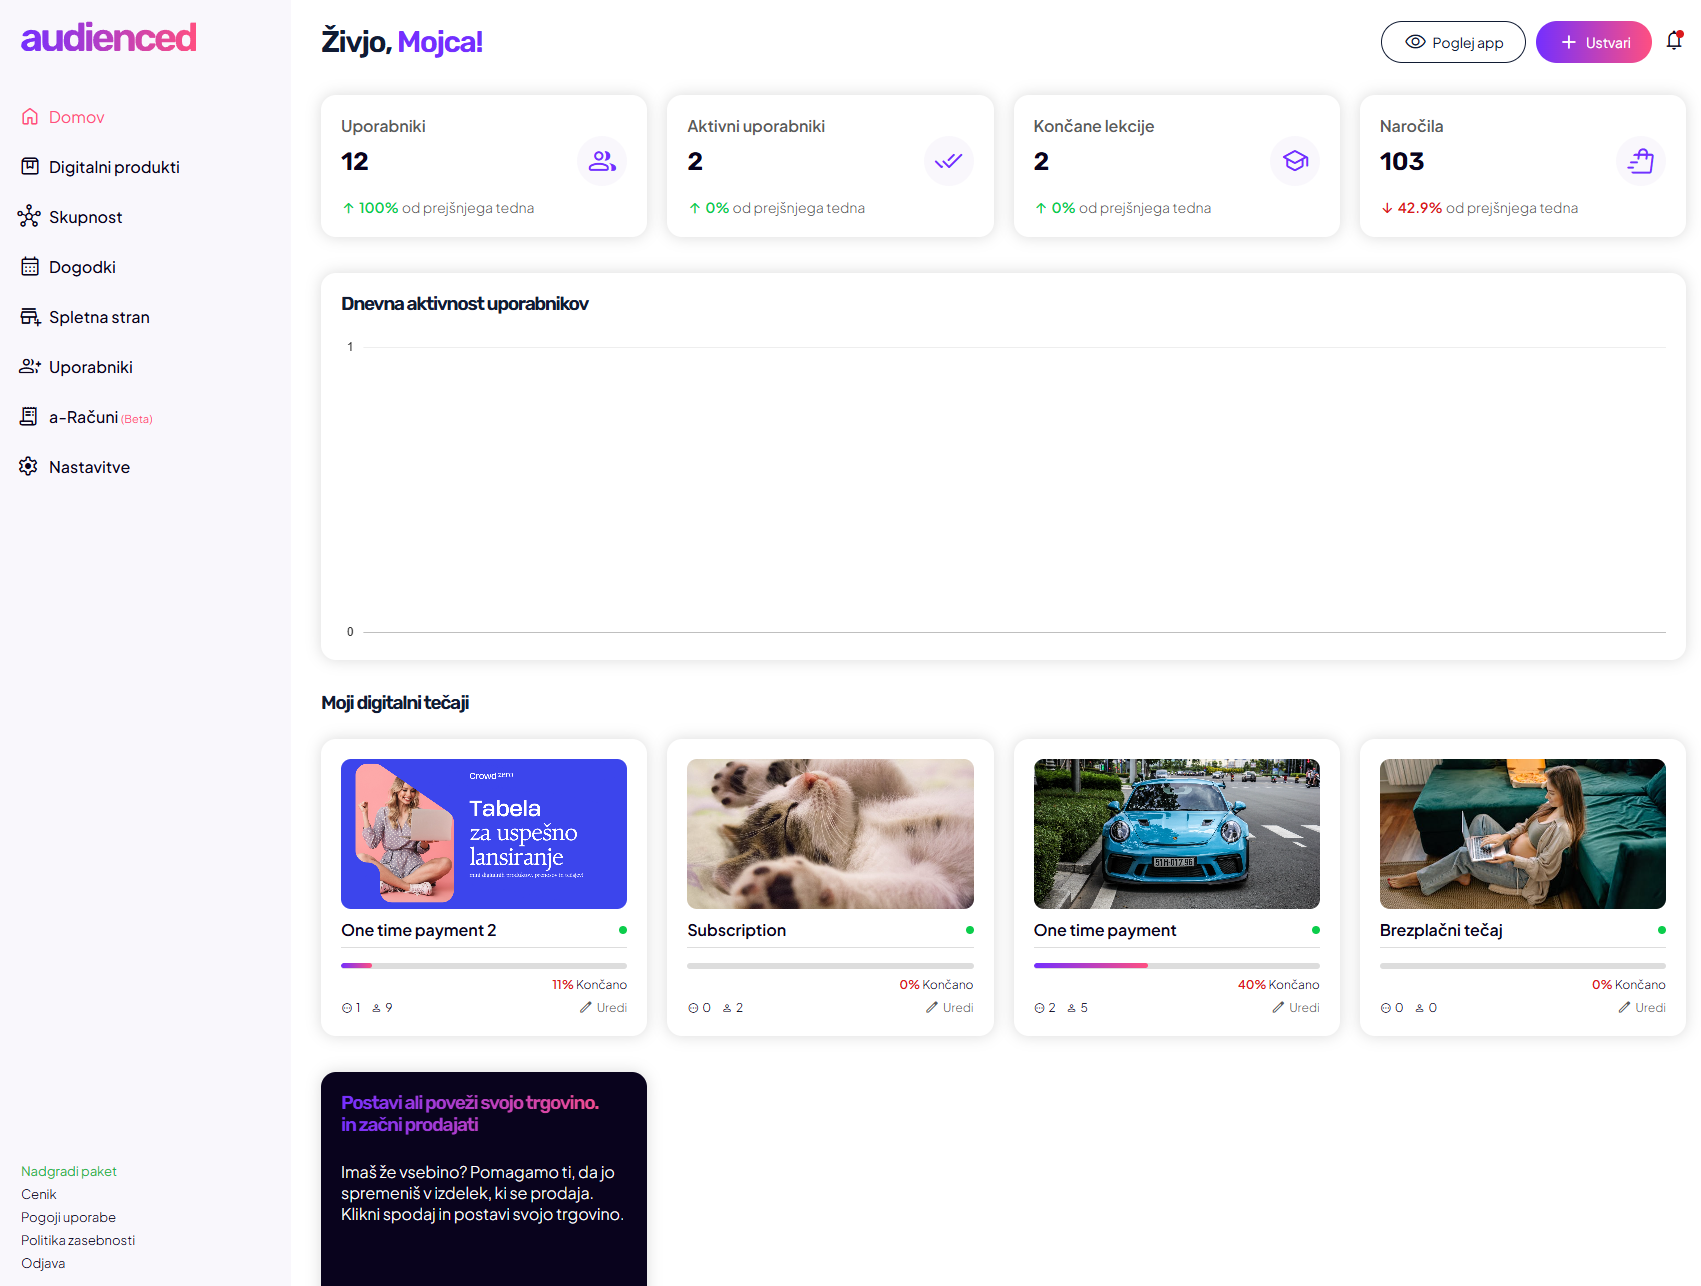Navigate to Dogodki in sidebar
This screenshot has height=1286, width=1701.
82,267
